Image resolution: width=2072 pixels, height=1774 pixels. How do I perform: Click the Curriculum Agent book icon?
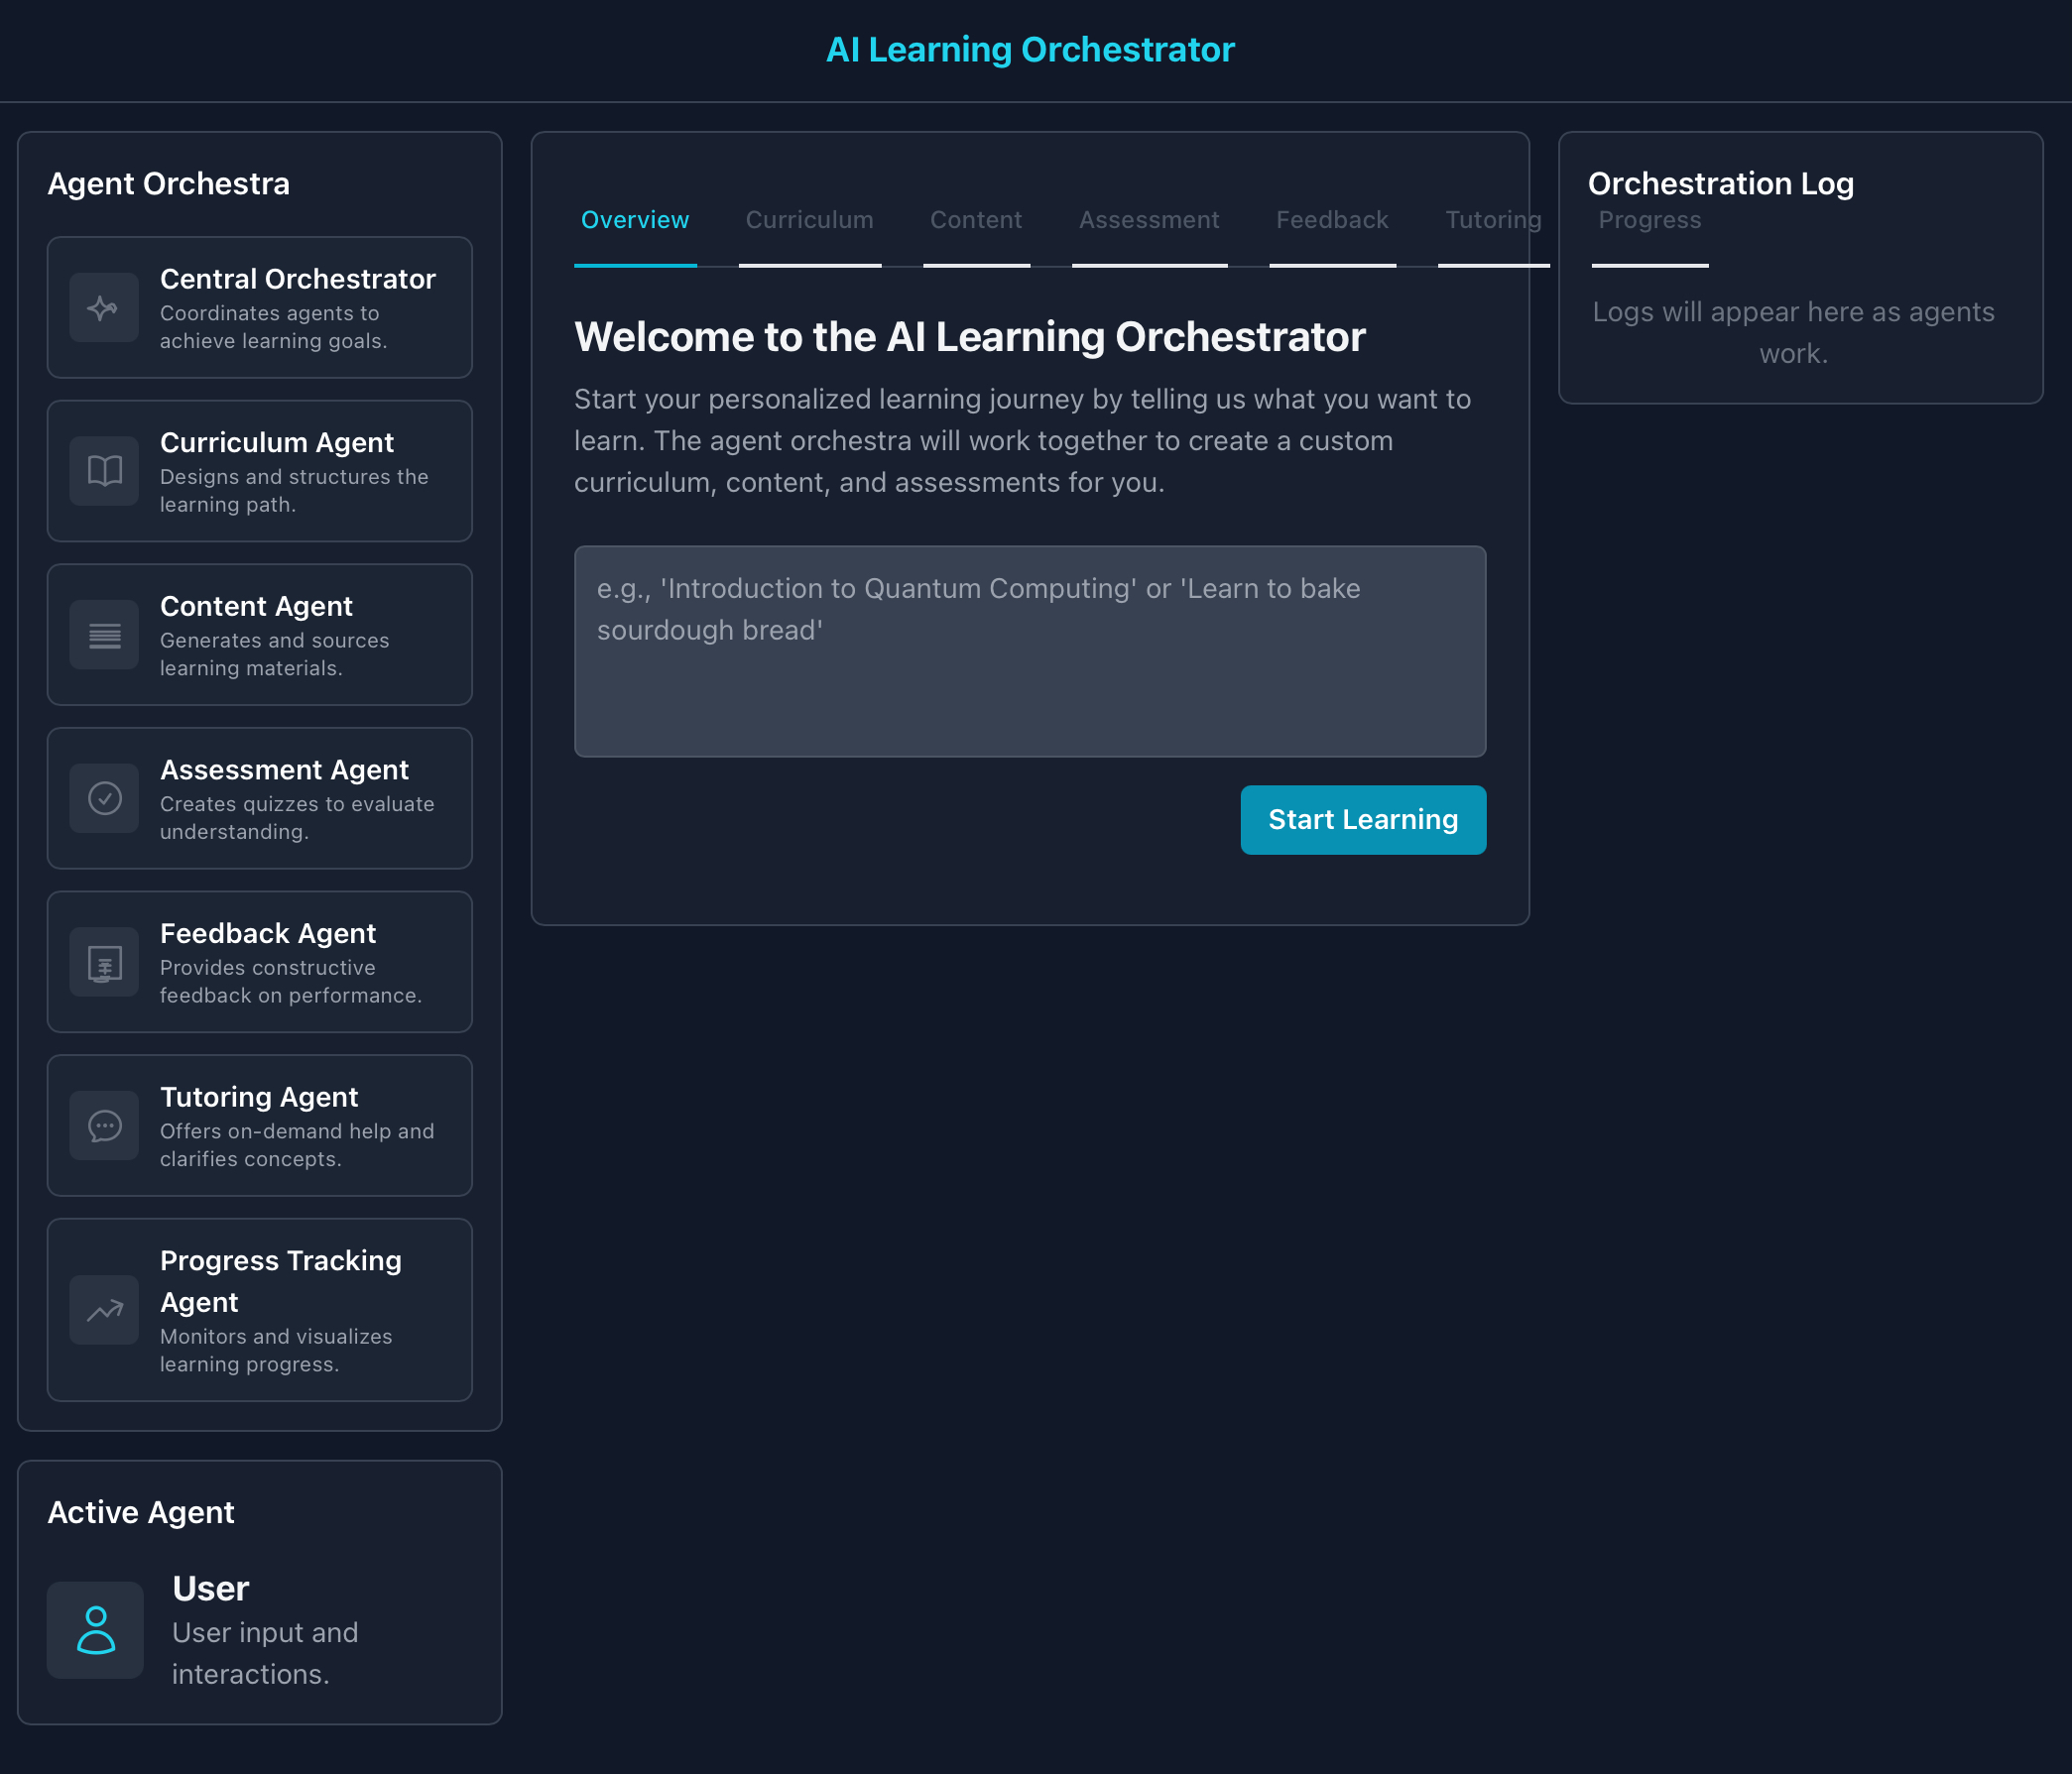click(x=104, y=471)
